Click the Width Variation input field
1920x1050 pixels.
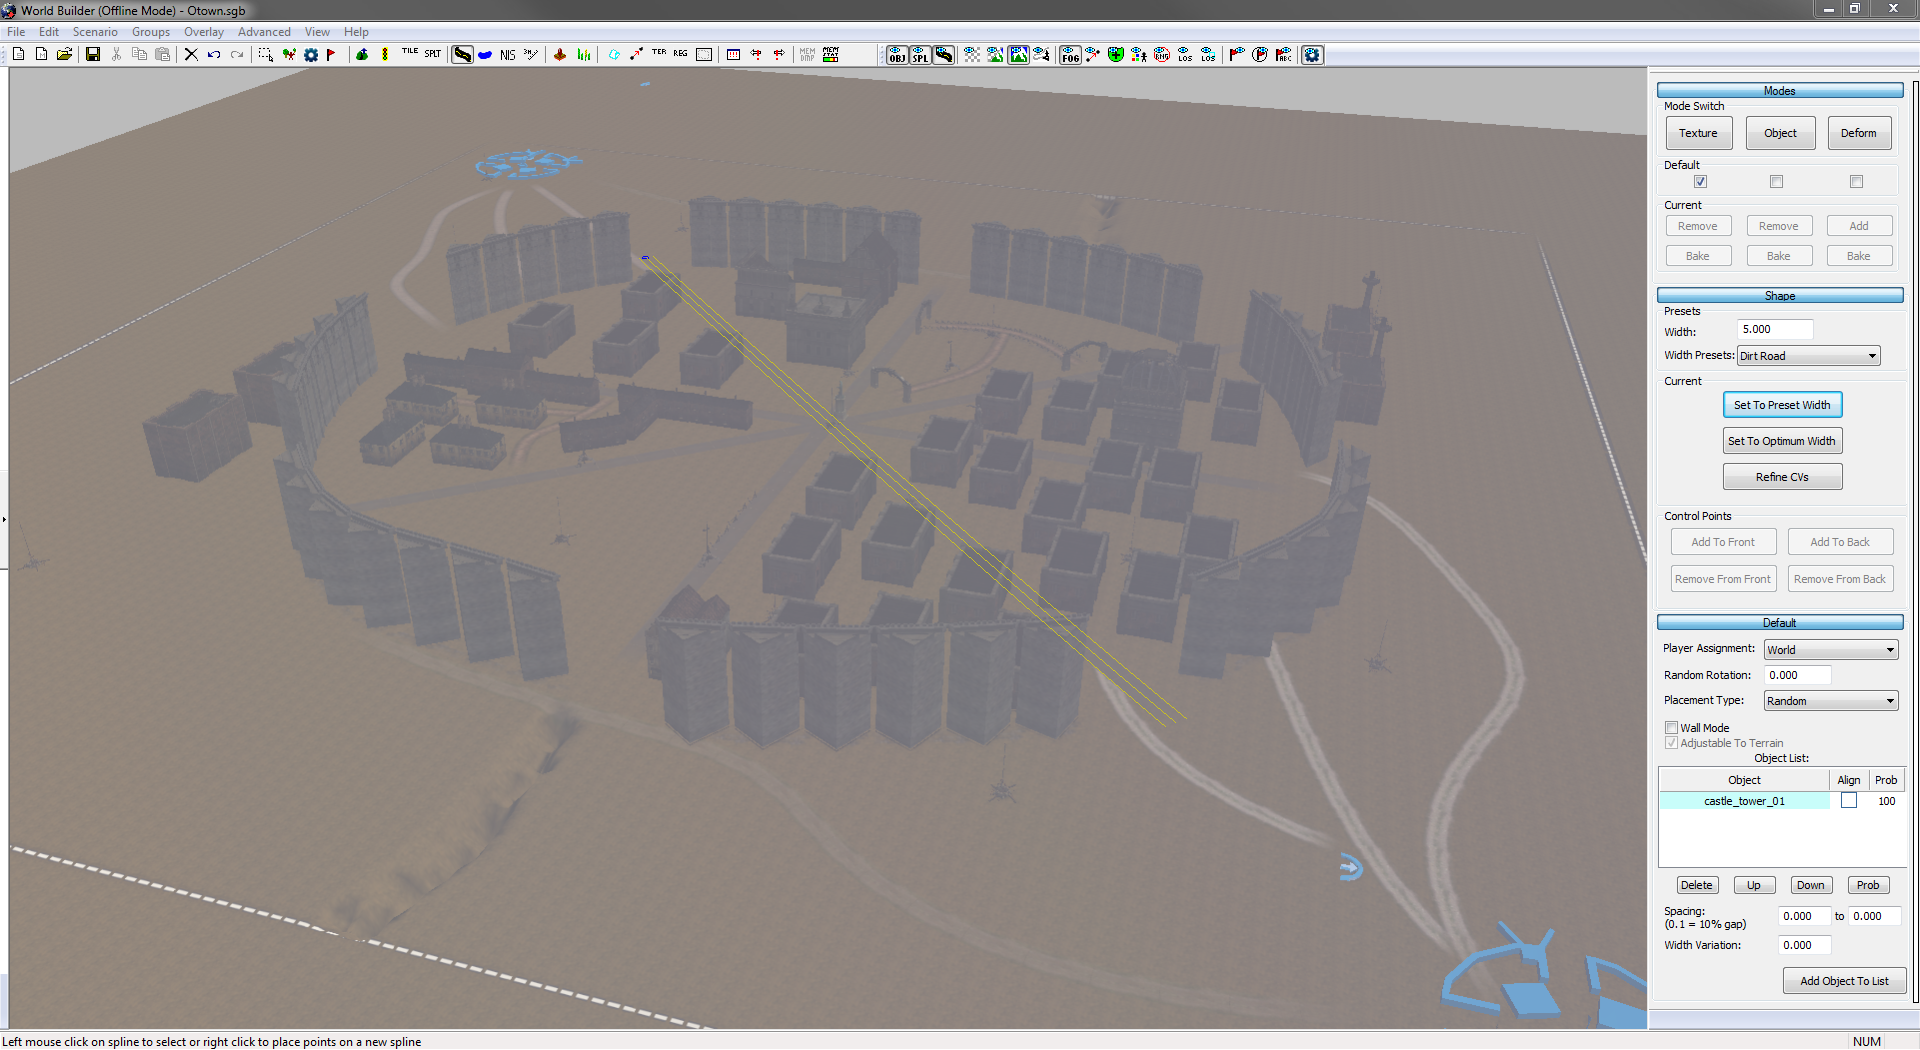pyautogui.click(x=1805, y=945)
